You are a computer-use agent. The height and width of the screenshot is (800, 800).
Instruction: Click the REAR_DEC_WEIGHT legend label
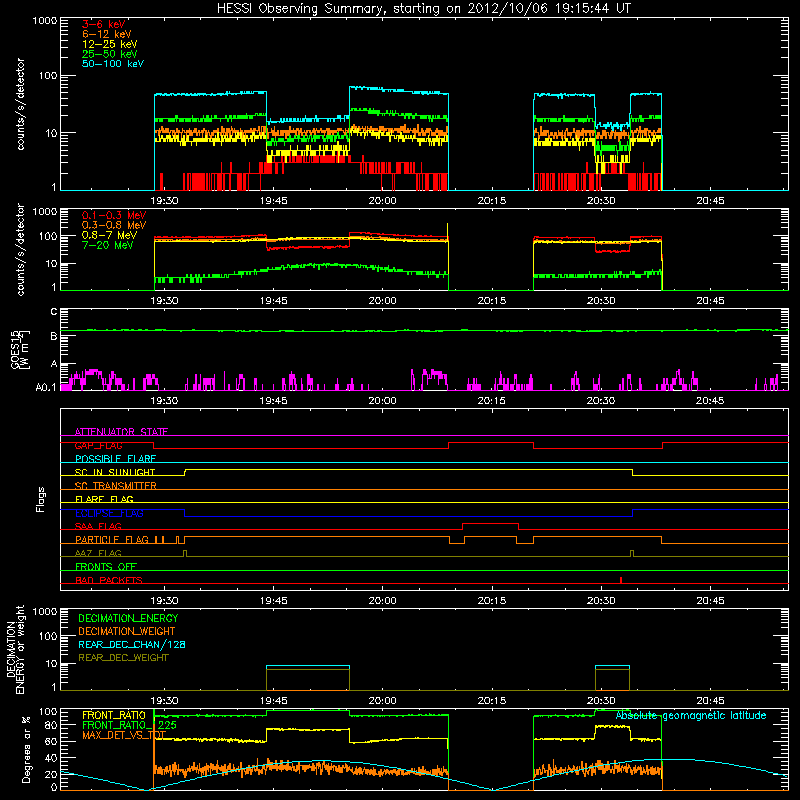pyautogui.click(x=123, y=658)
